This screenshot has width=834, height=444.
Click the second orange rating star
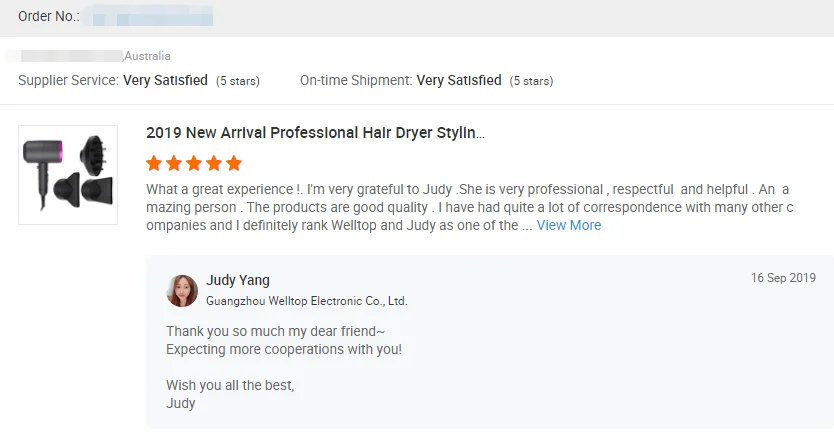[174, 163]
